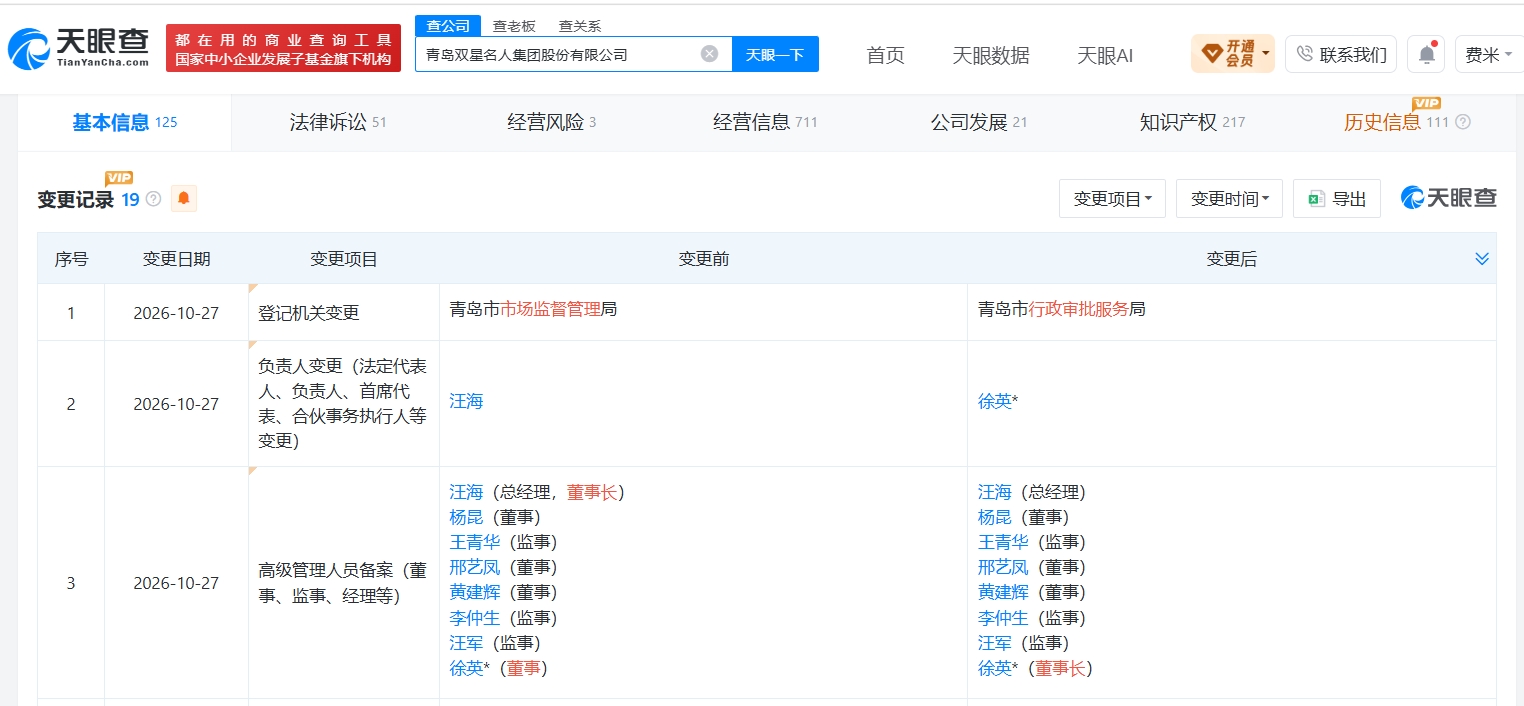Viewport: 1524px width, 706px height.
Task: Expand the 变更时间 filter dropdown
Action: point(1229,199)
